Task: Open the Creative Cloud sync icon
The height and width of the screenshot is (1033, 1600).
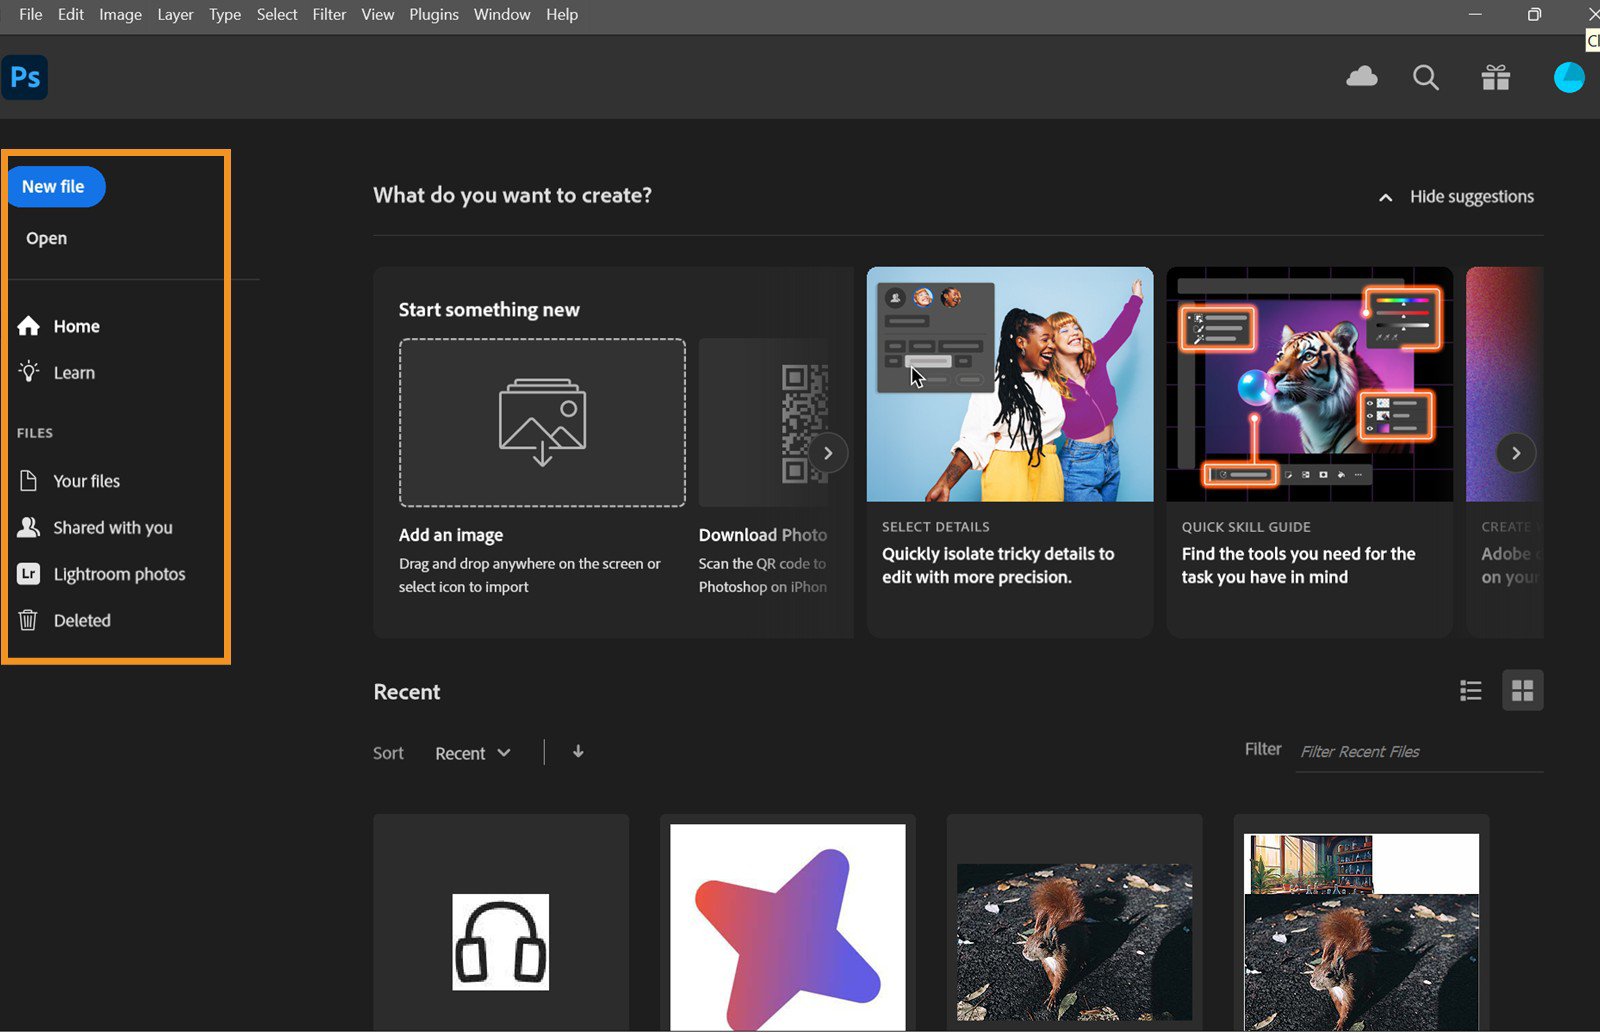Action: click(1362, 77)
